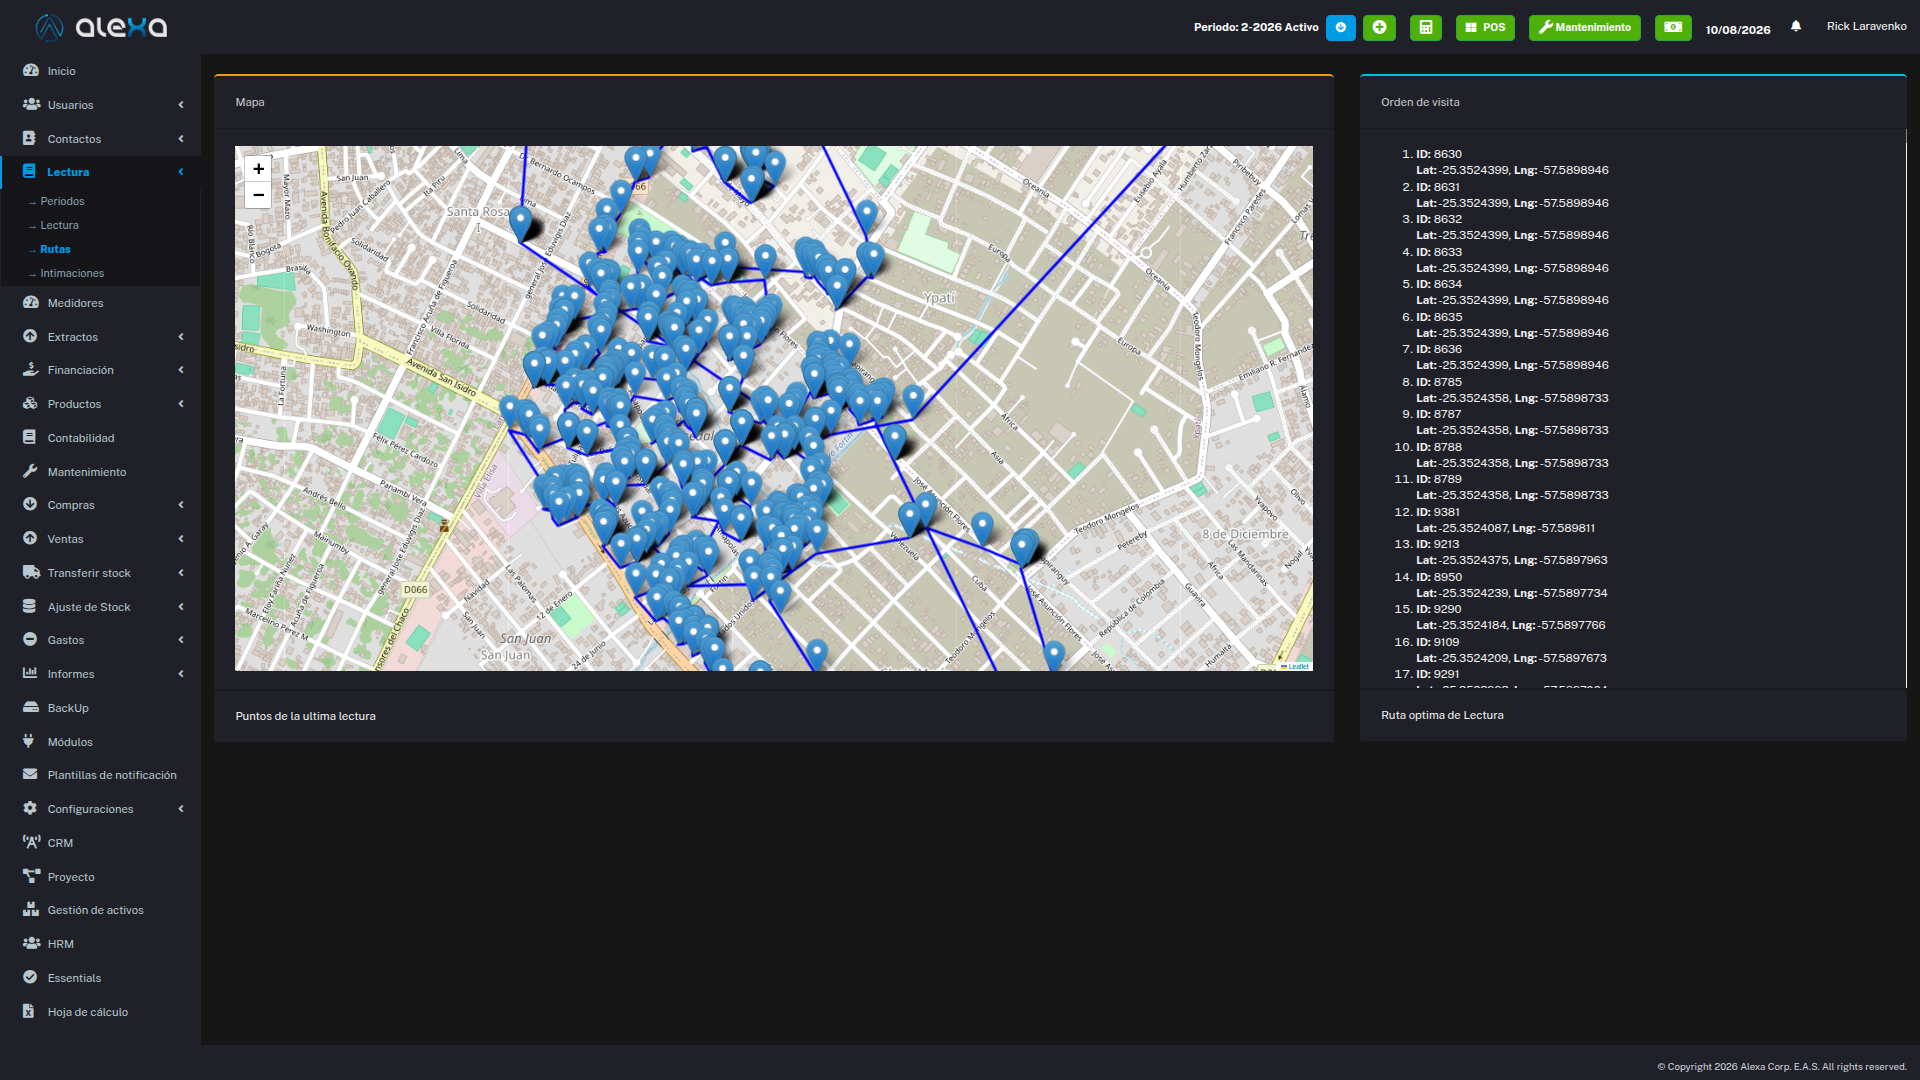Click the Medidores gauge icon
1920x1080 pixels.
(x=30, y=303)
